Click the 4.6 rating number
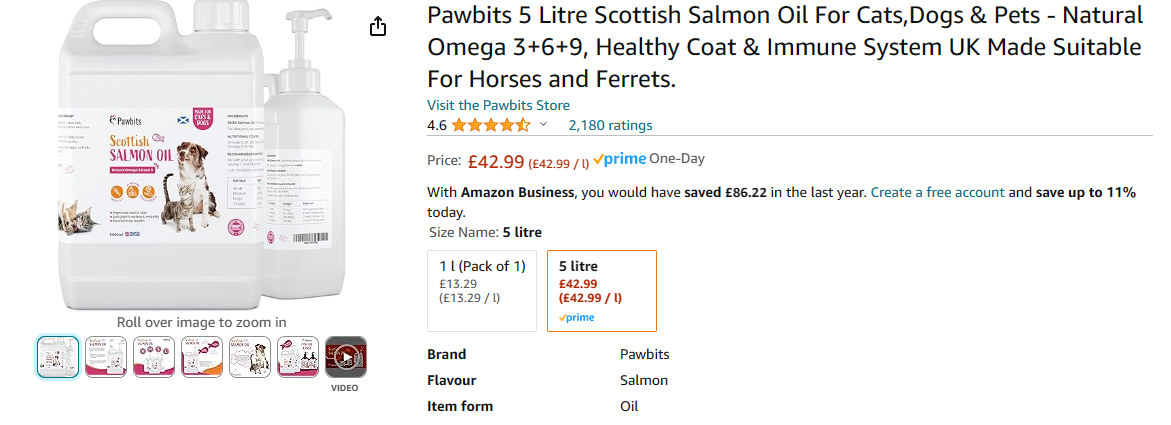Image resolution: width=1171 pixels, height=425 pixels. coord(437,126)
